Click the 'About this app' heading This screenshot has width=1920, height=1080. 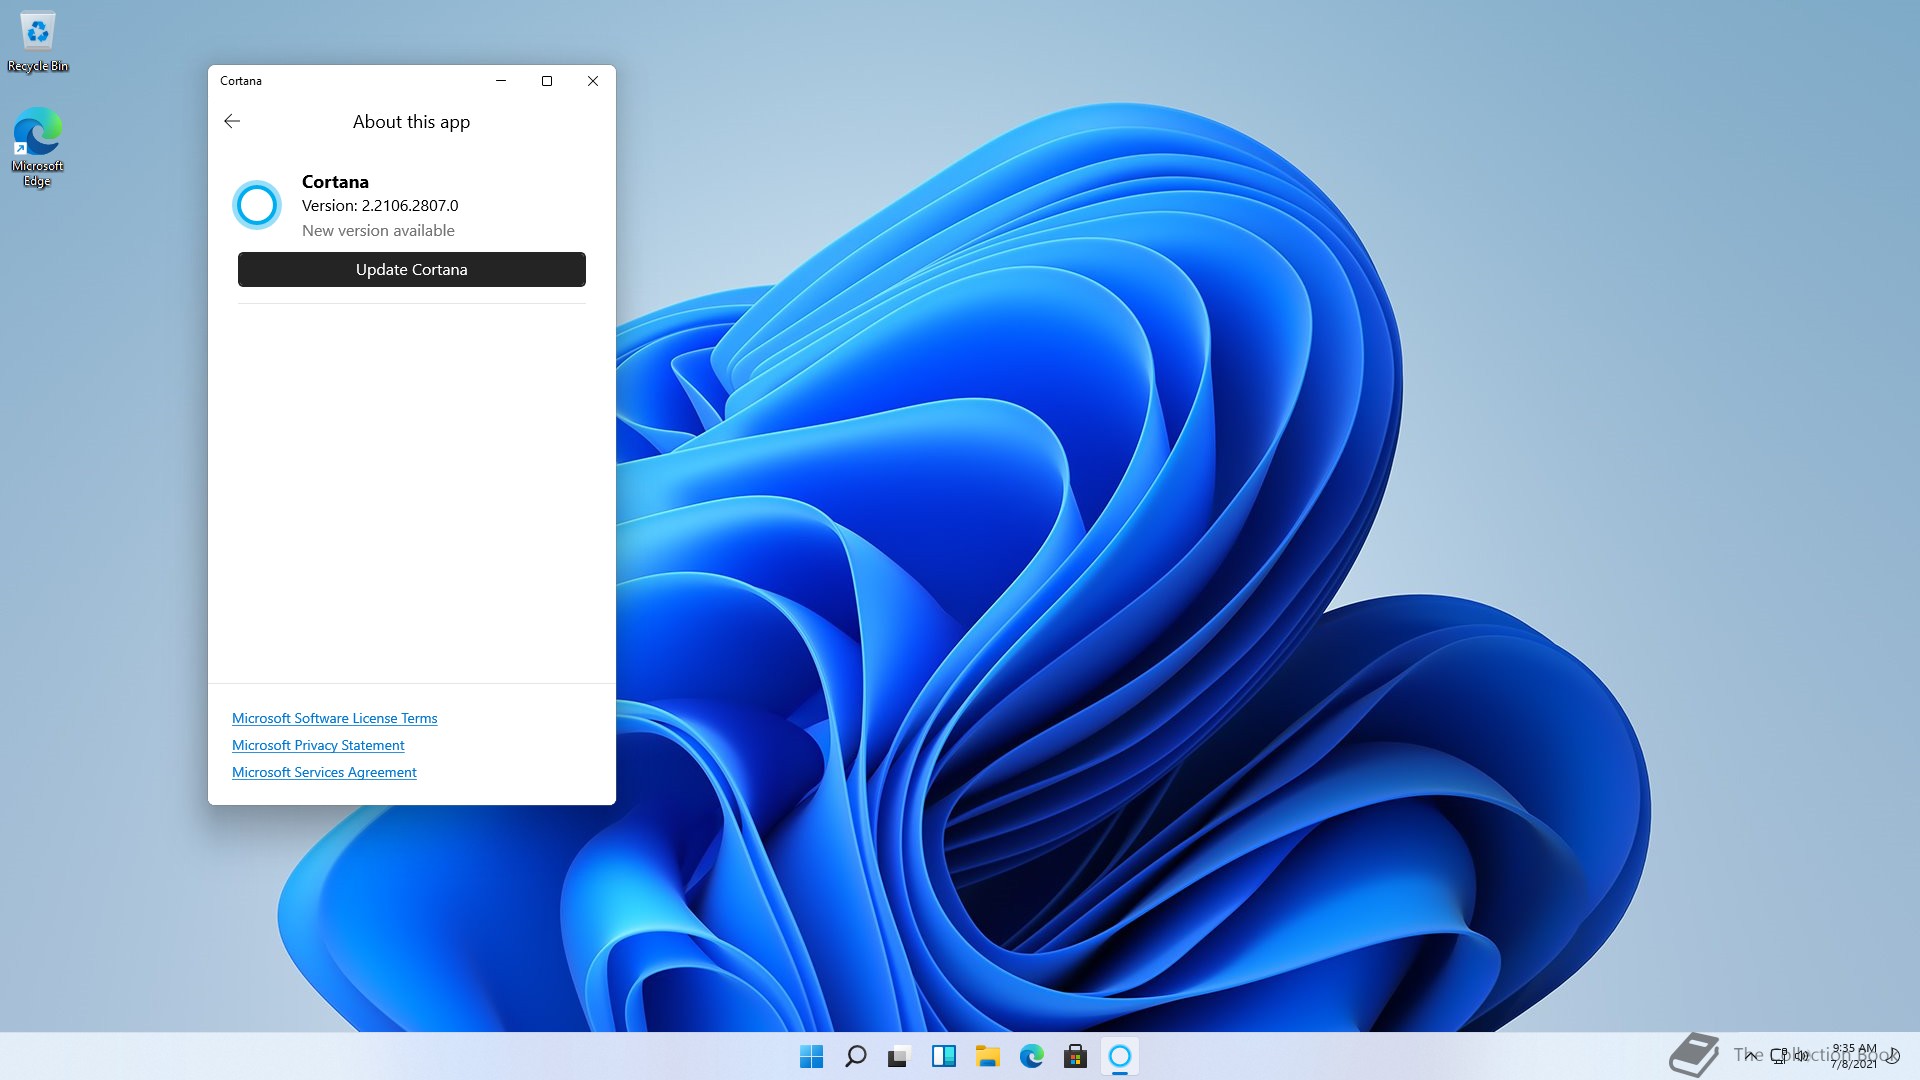tap(411, 122)
